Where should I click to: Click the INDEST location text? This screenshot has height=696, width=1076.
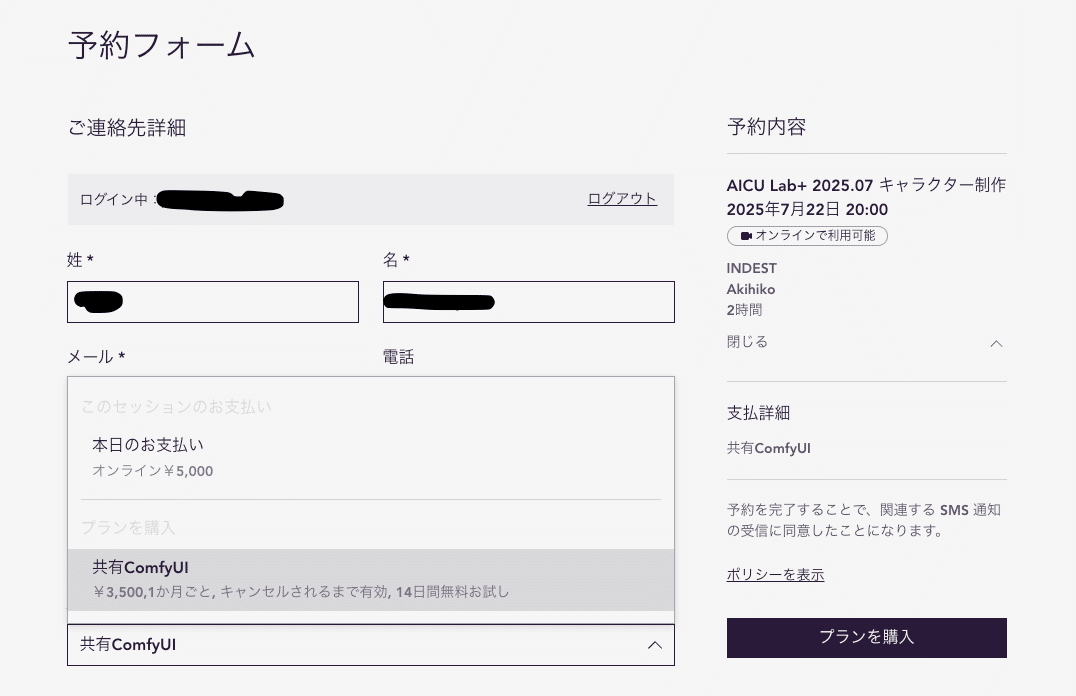(x=751, y=268)
